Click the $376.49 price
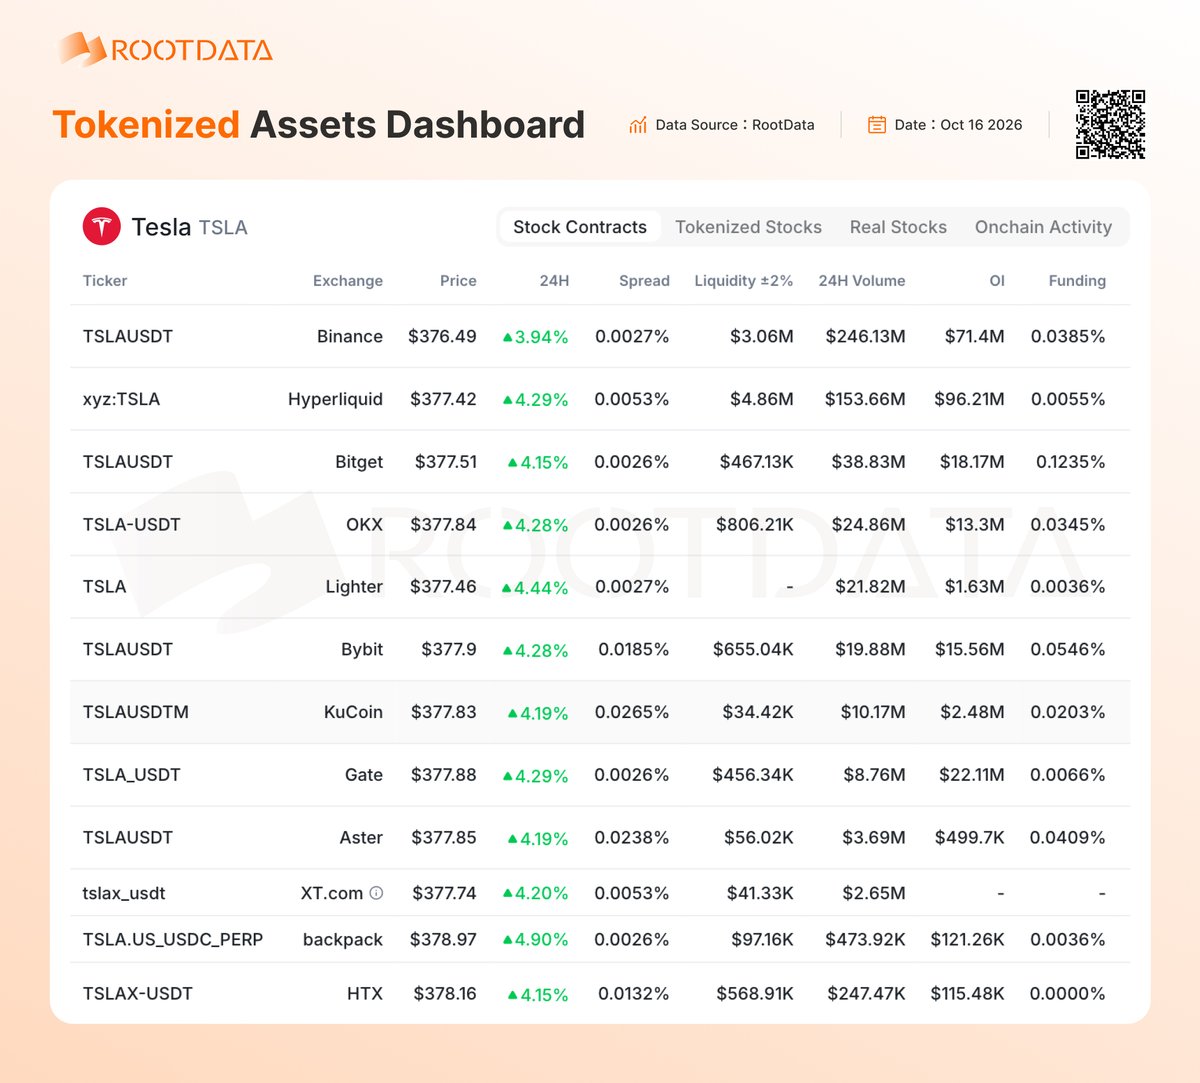The image size is (1200, 1083). click(442, 337)
